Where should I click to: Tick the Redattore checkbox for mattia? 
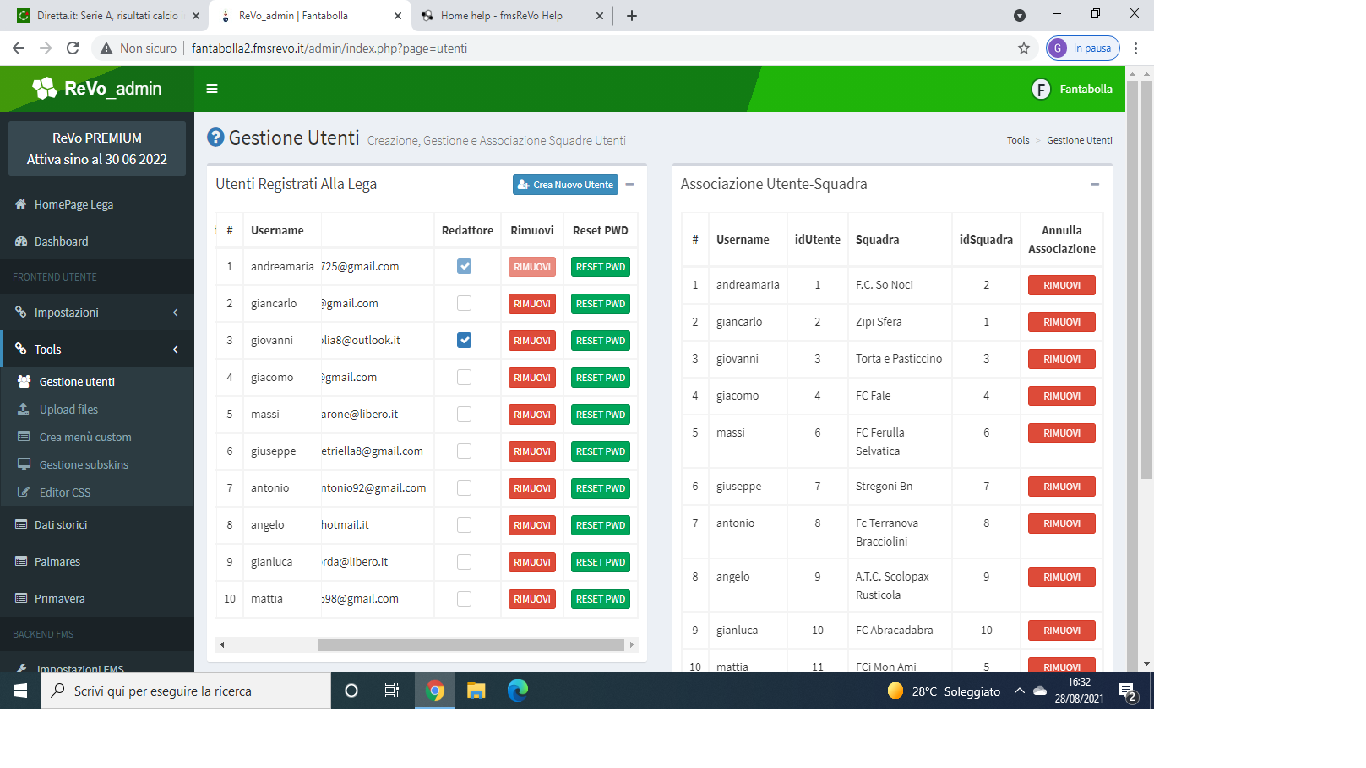[x=464, y=599]
